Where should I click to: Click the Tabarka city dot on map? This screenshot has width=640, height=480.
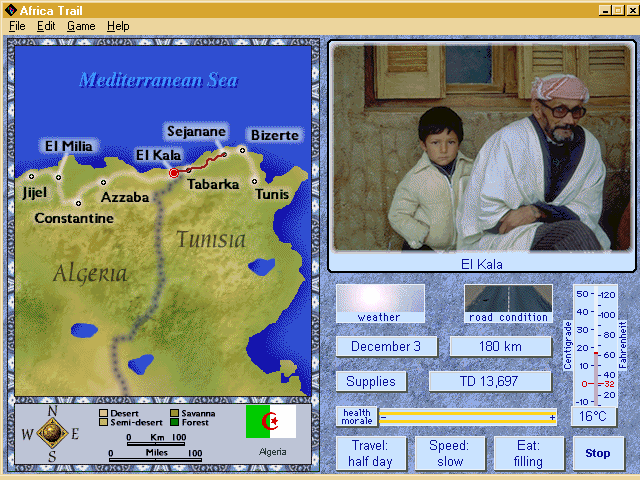coord(189,171)
